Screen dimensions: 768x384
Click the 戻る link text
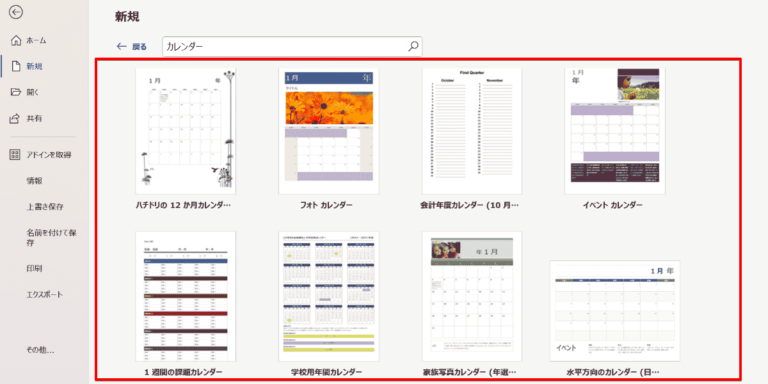[139, 47]
